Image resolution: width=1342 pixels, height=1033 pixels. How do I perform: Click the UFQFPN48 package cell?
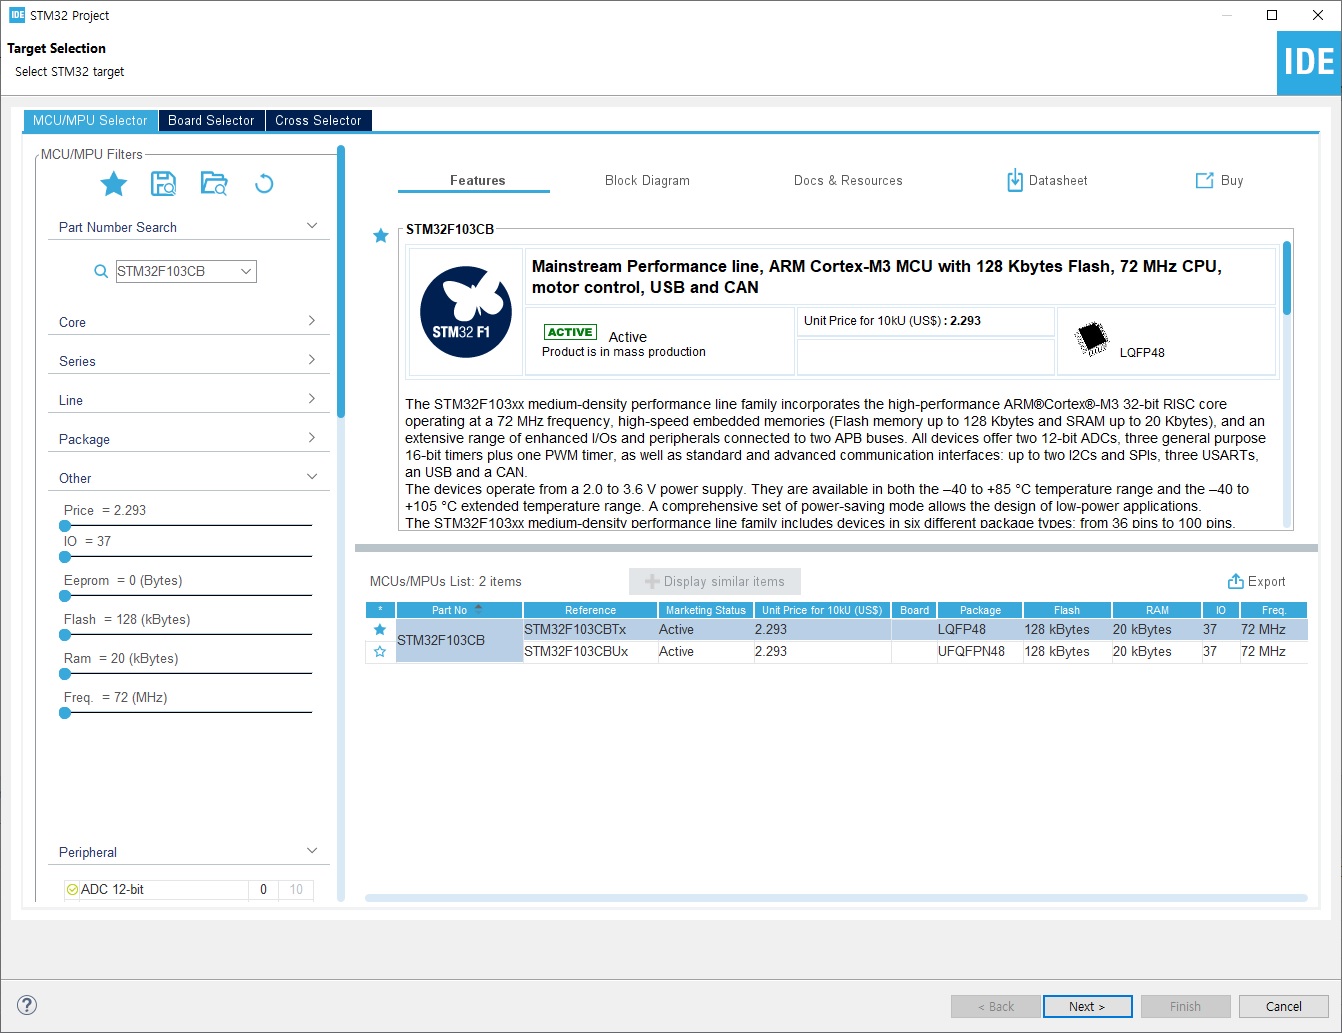(x=978, y=652)
